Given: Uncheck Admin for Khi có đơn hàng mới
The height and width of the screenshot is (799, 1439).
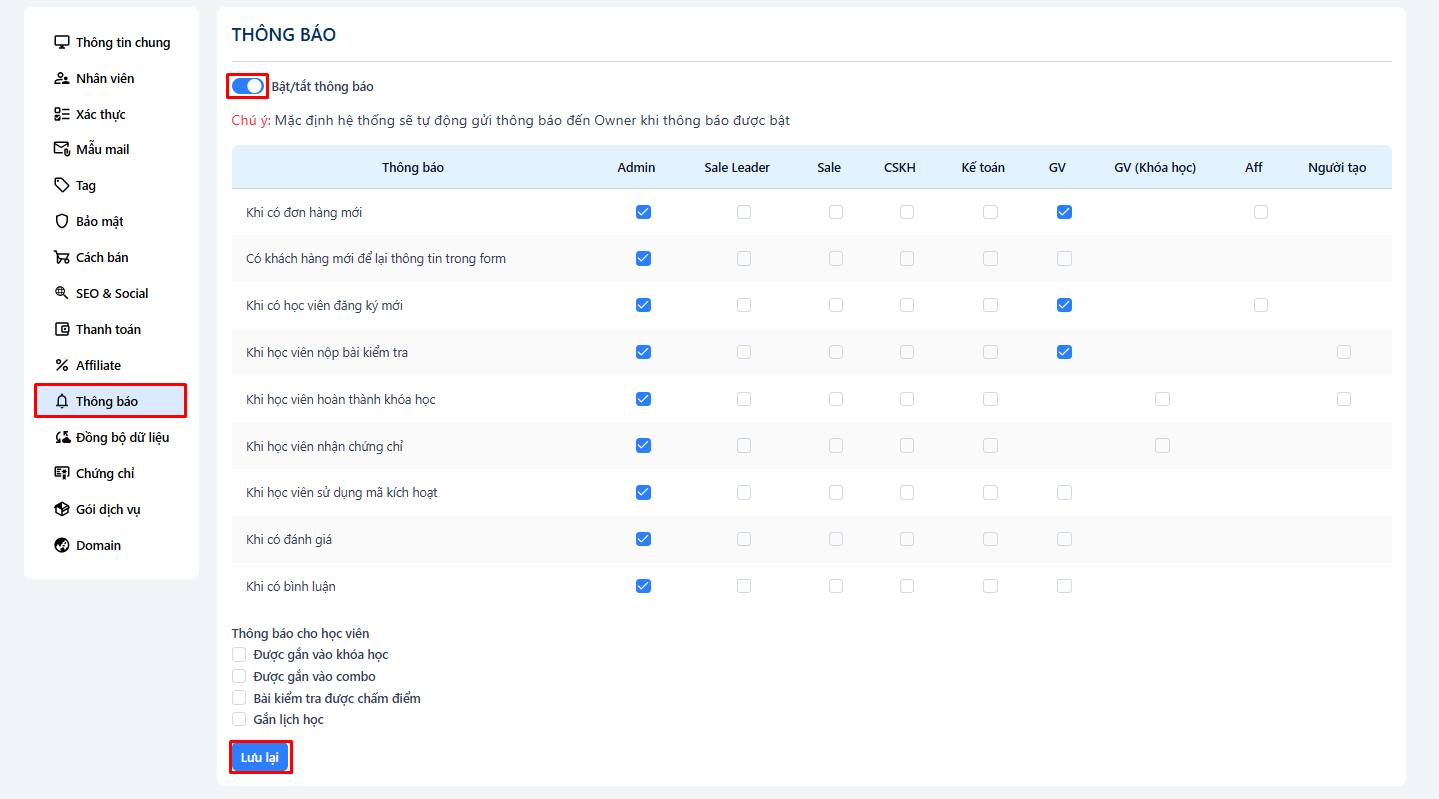Looking at the screenshot, I should point(643,212).
